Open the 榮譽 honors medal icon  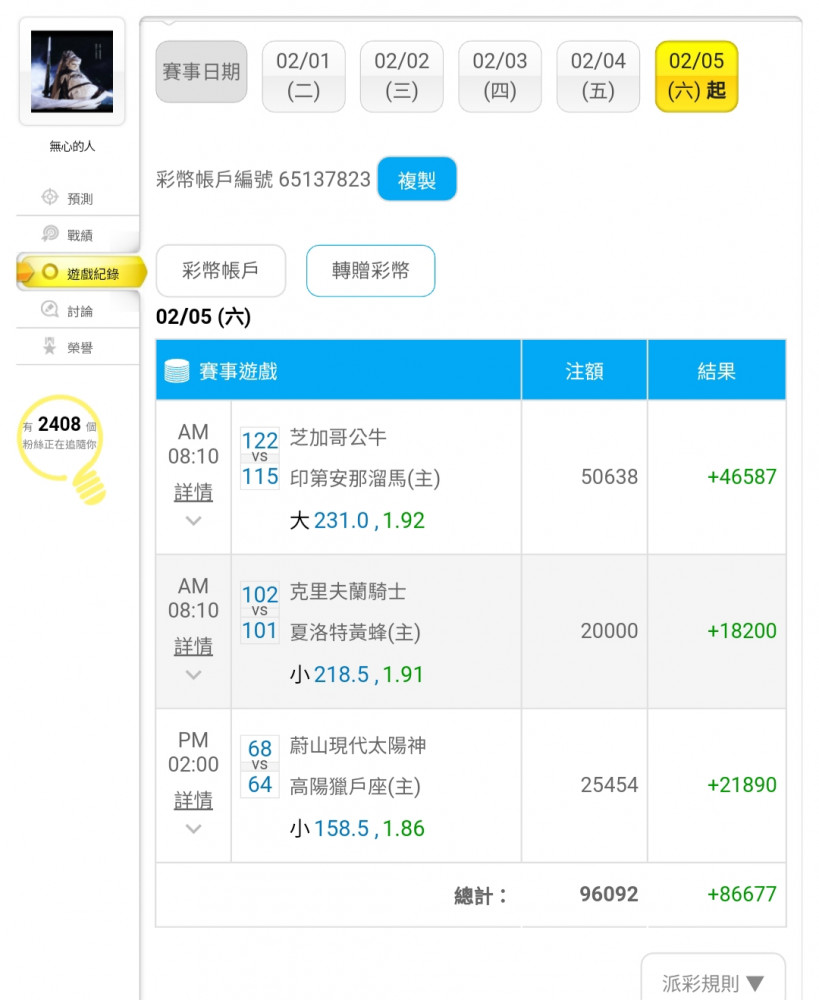pyautogui.click(x=50, y=346)
